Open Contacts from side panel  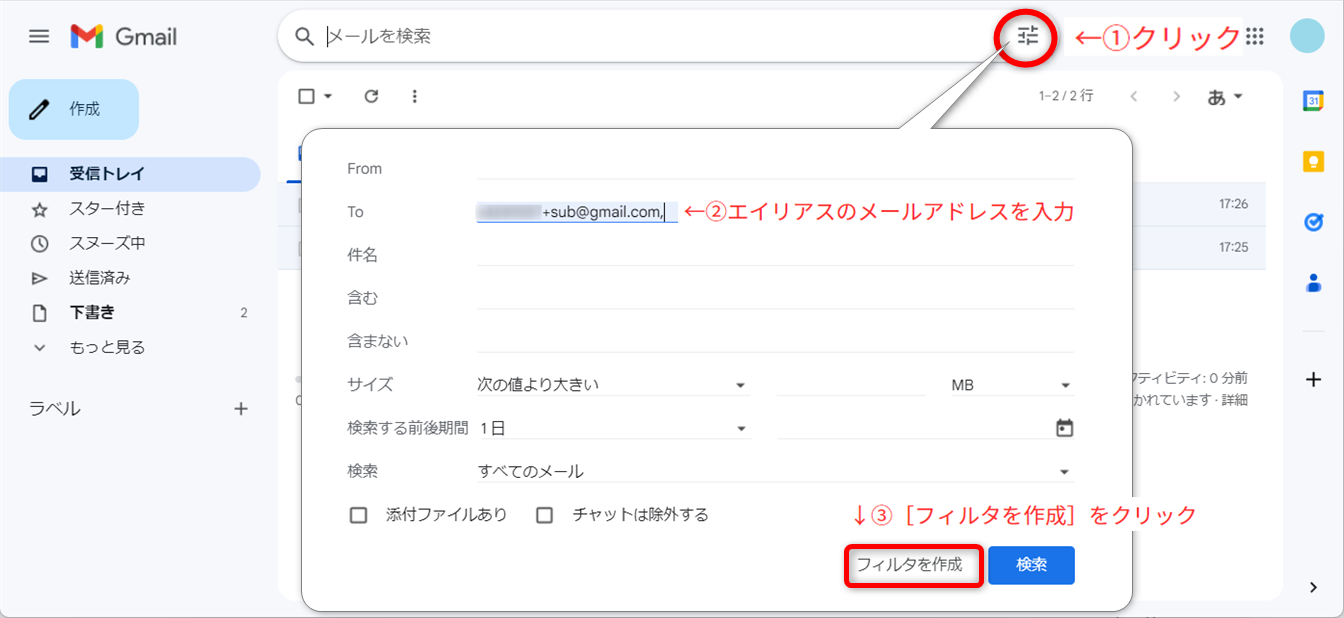1313,283
